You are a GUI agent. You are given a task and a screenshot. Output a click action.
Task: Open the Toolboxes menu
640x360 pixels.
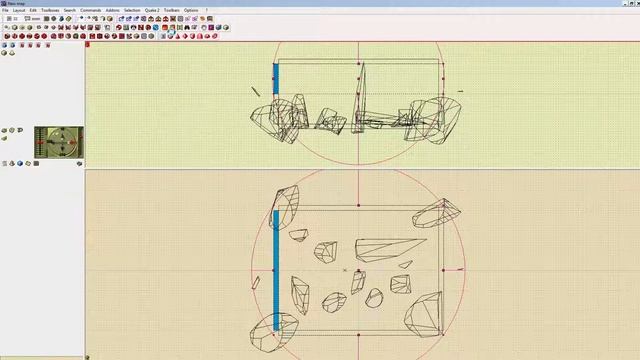(x=50, y=10)
